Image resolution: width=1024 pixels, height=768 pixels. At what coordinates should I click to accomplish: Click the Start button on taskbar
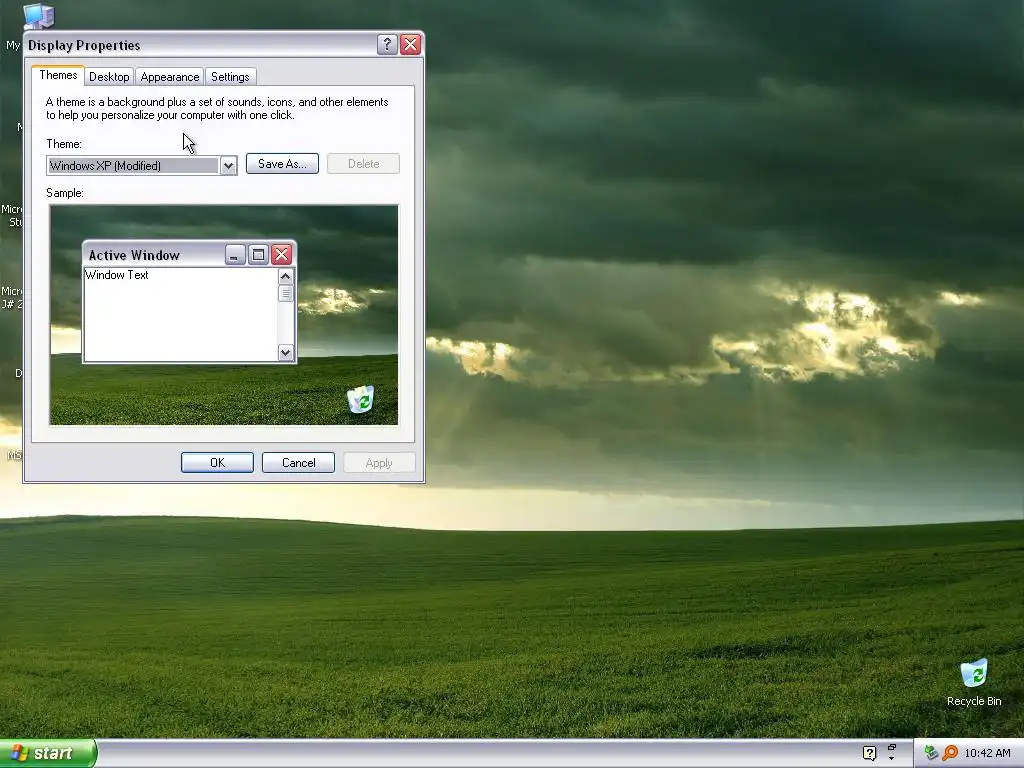[x=48, y=753]
